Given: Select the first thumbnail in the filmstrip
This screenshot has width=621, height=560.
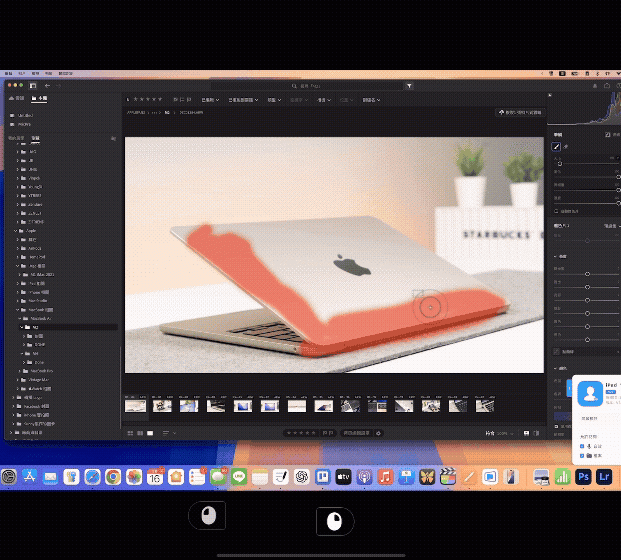Looking at the screenshot, I should click(x=135, y=405).
